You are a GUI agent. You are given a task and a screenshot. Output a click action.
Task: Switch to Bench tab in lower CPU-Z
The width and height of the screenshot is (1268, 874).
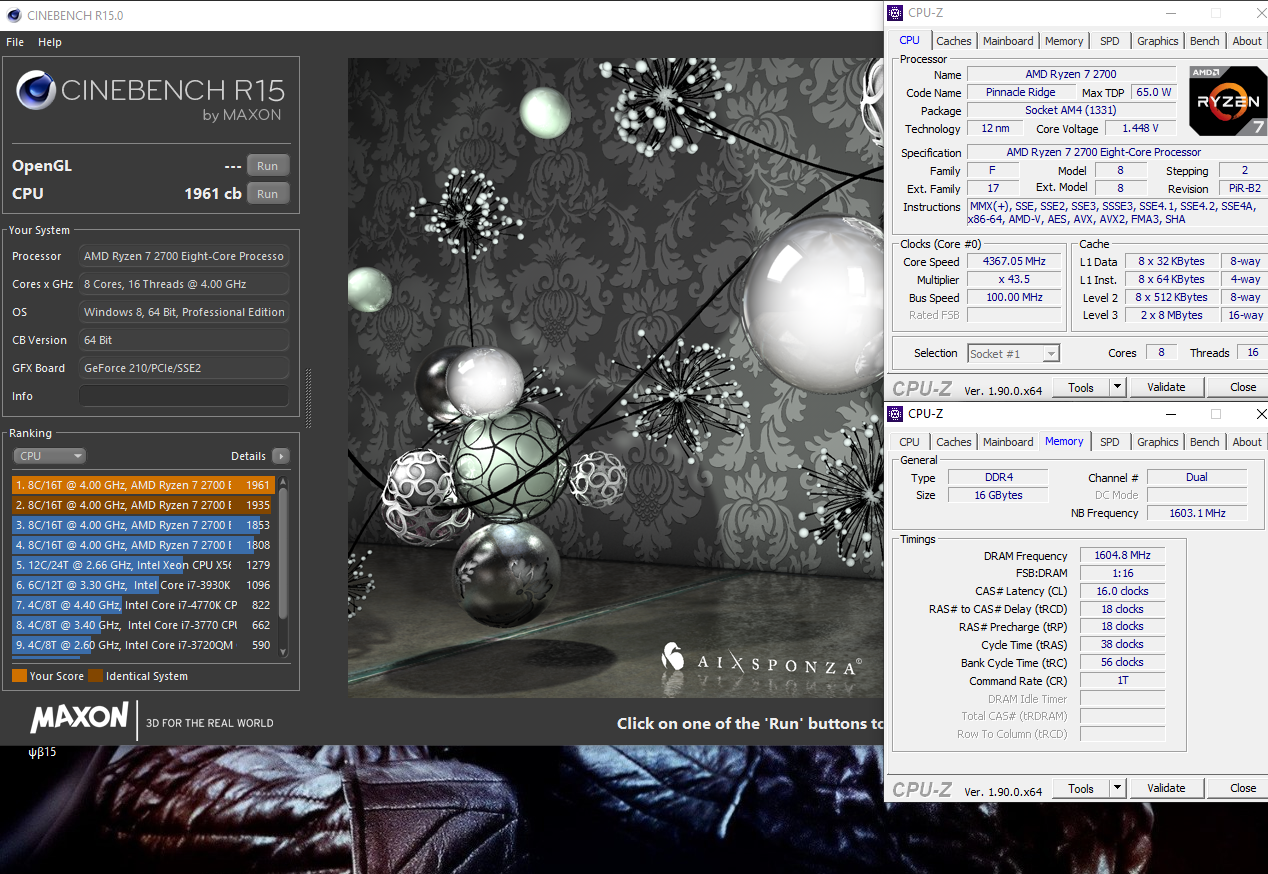pyautogui.click(x=1205, y=442)
